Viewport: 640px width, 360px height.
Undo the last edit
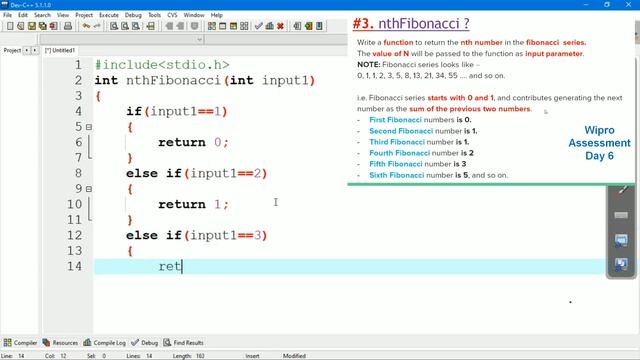86,26
